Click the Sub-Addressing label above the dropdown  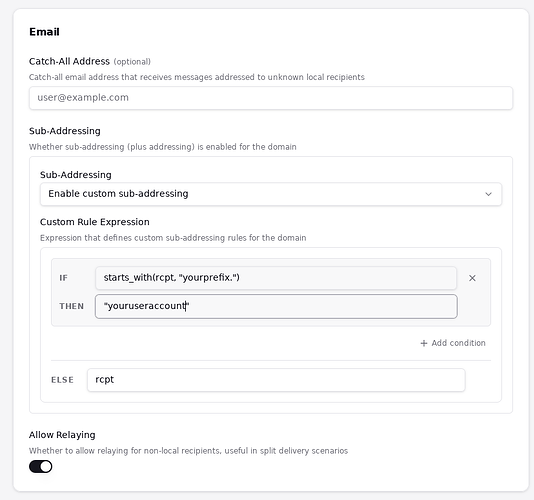click(x=76, y=175)
